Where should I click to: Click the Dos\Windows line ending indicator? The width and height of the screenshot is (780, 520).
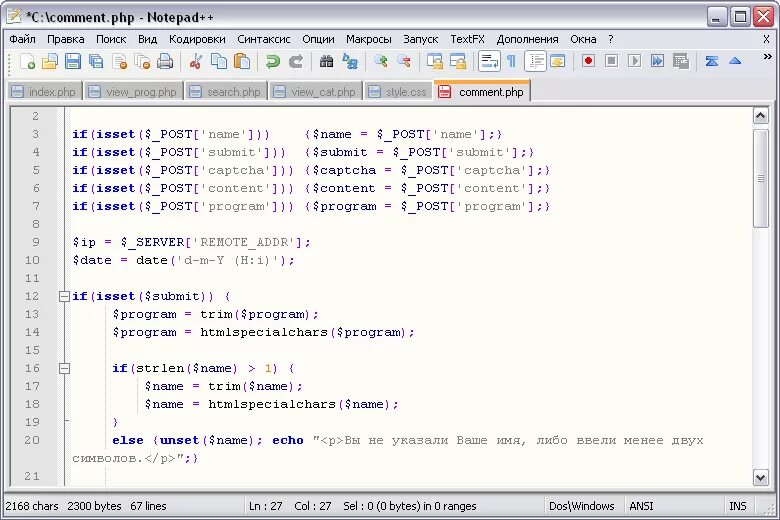tap(582, 506)
